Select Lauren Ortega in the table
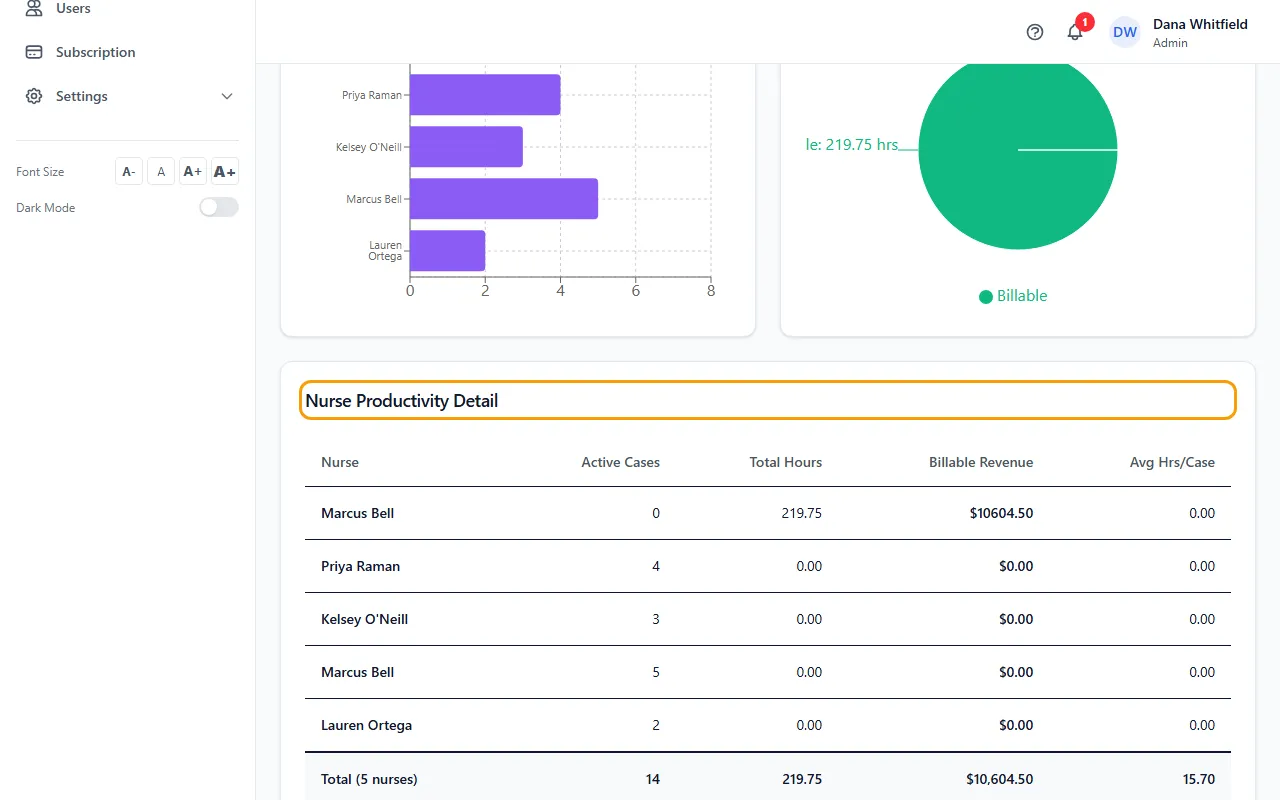The height and width of the screenshot is (800, 1280). [x=366, y=725]
